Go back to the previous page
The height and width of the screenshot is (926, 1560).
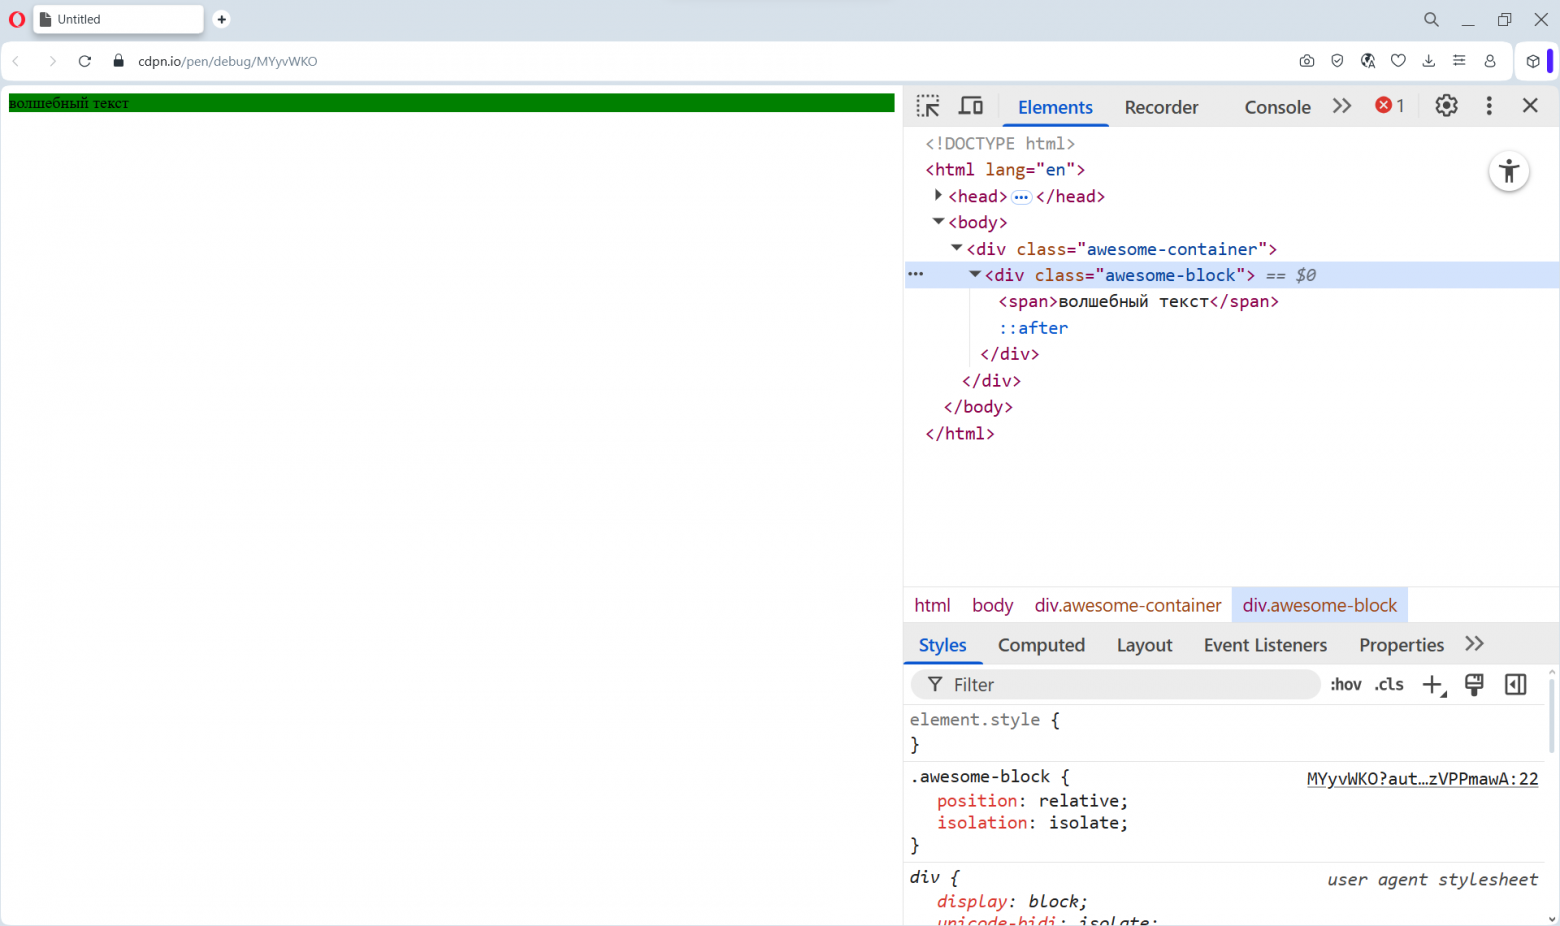click(x=16, y=61)
